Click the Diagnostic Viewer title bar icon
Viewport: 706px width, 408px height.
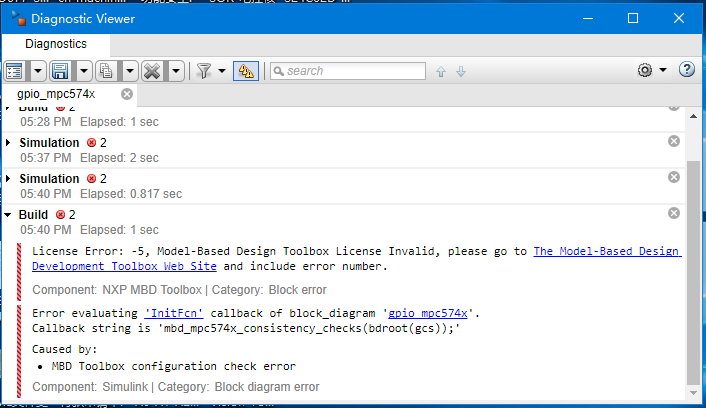(x=18, y=18)
